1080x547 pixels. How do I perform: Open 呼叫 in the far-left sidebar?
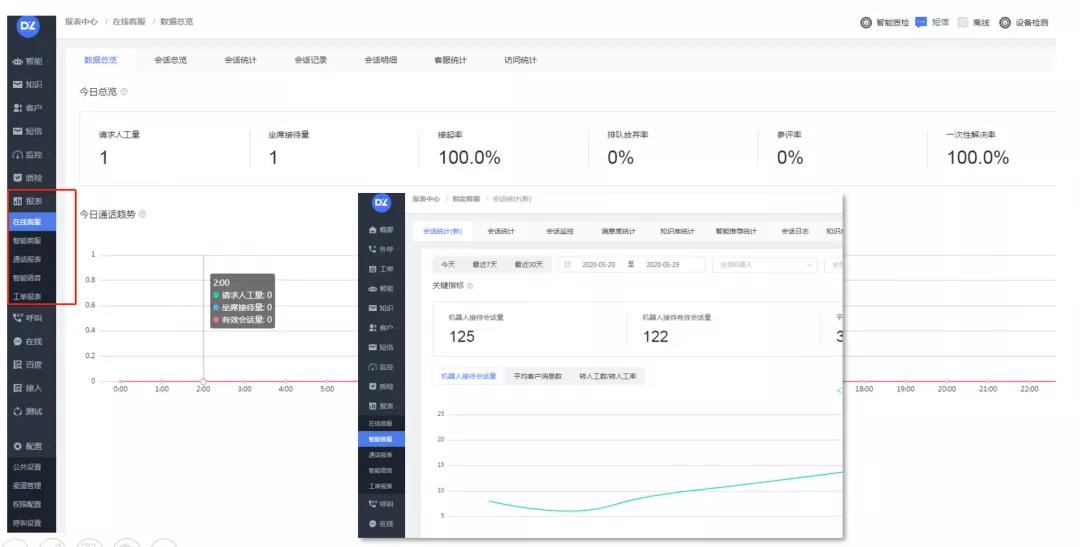pyautogui.click(x=27, y=318)
